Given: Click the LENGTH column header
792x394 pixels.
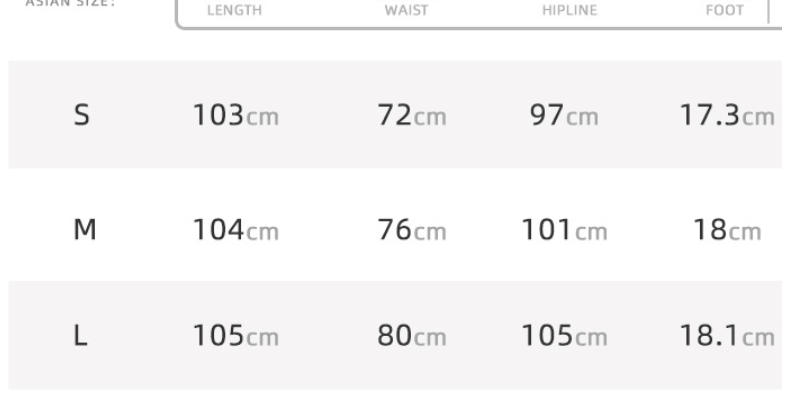Looking at the screenshot, I should 234,10.
